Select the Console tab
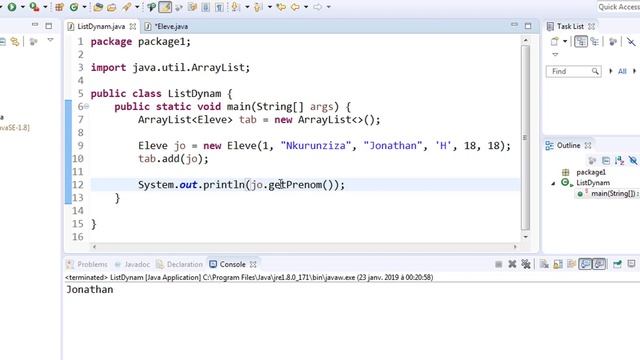The image size is (640, 360). click(232, 264)
